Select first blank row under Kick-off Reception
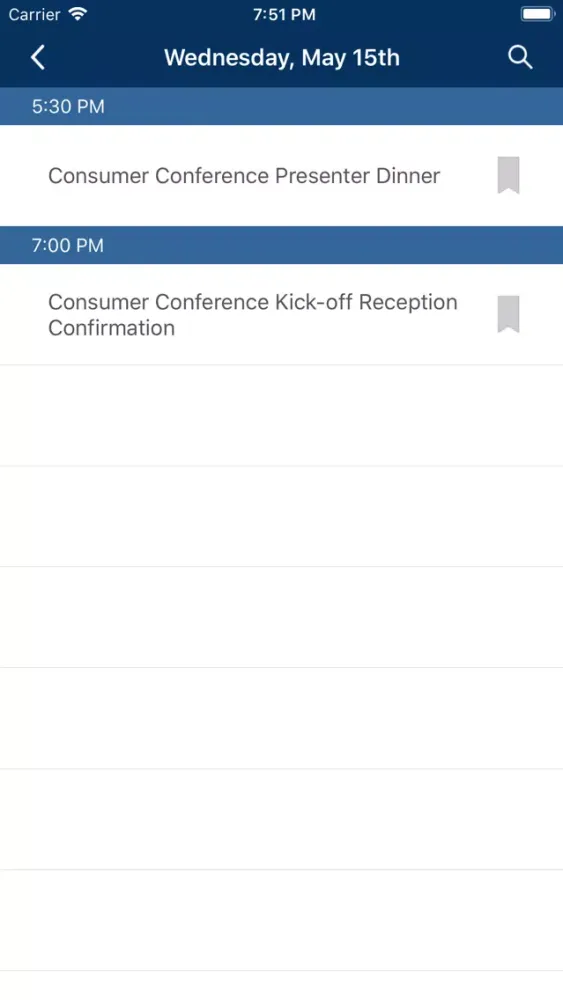The image size is (563, 1000). pyautogui.click(x=281, y=415)
